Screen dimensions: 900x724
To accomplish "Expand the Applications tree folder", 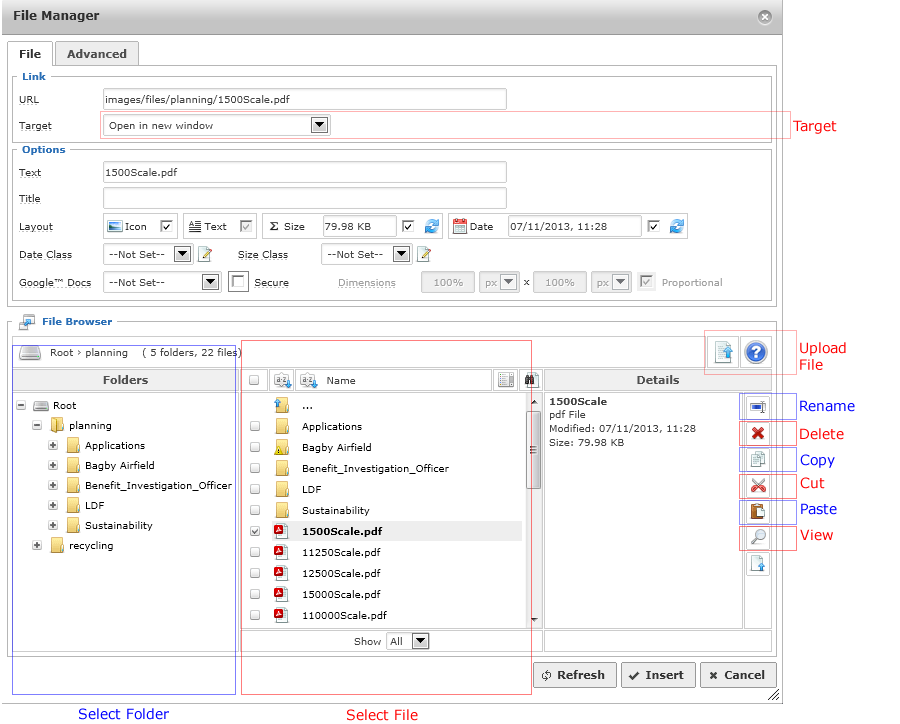I will pos(53,446).
